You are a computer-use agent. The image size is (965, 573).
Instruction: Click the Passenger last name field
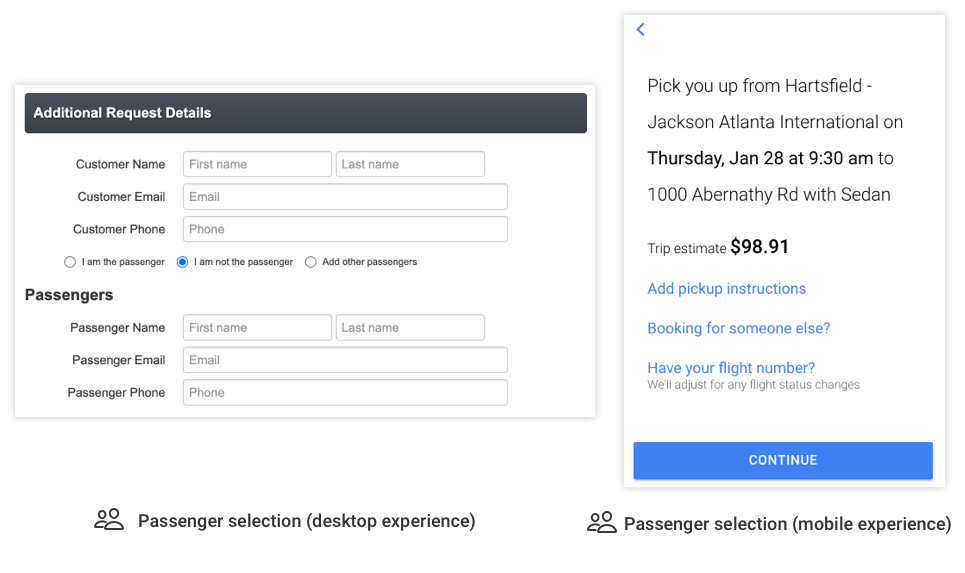(410, 328)
